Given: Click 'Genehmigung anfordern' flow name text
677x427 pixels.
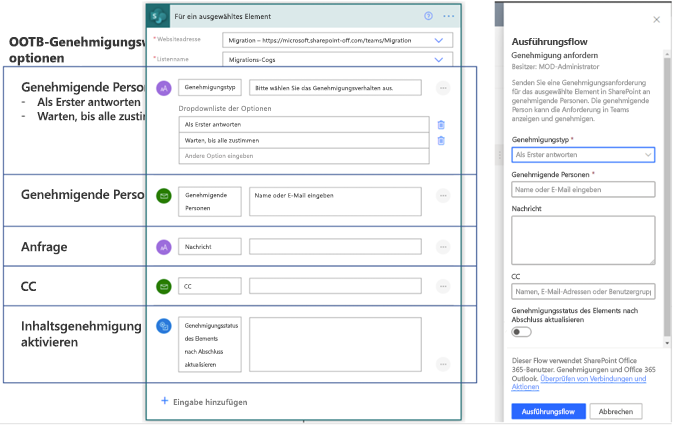Looking at the screenshot, I should coord(555,55).
